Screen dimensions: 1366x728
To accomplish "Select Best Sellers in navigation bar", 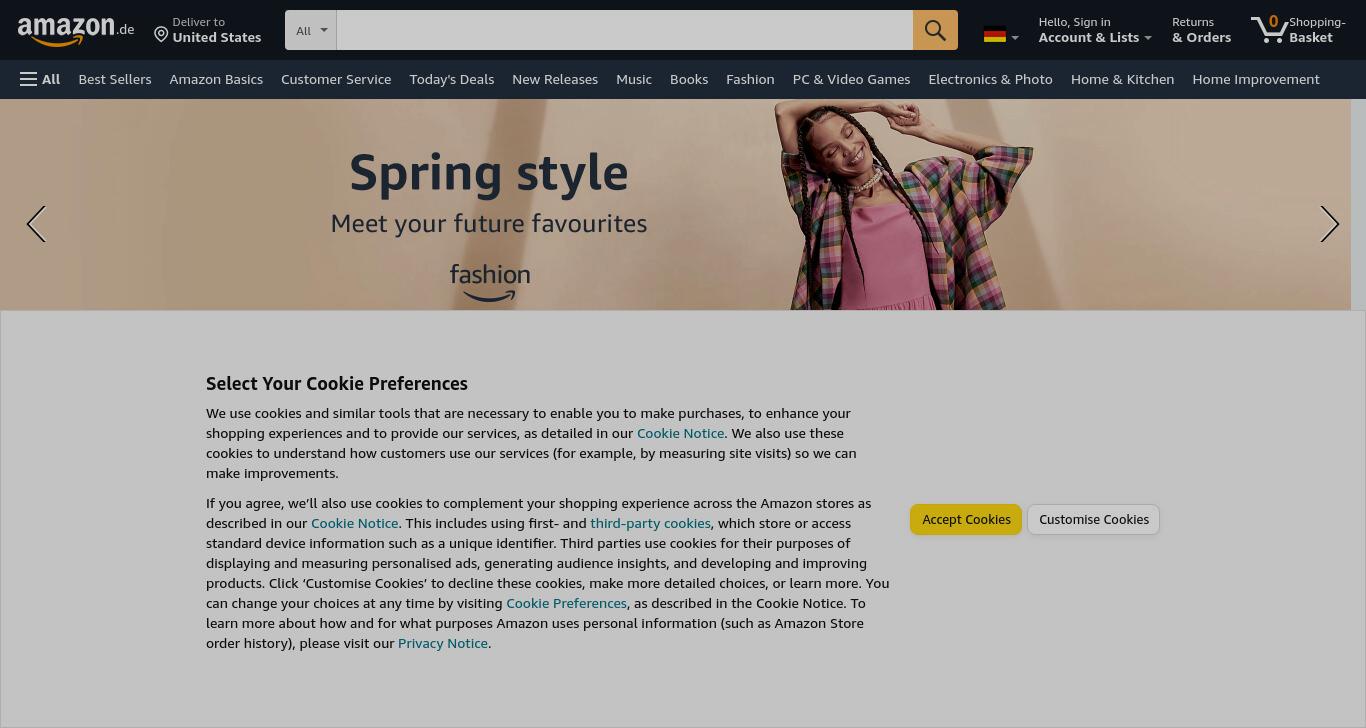I will pyautogui.click(x=115, y=79).
